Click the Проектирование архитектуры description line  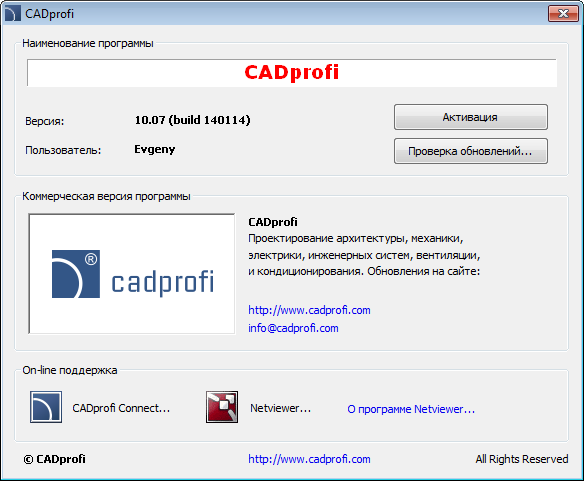356,238
